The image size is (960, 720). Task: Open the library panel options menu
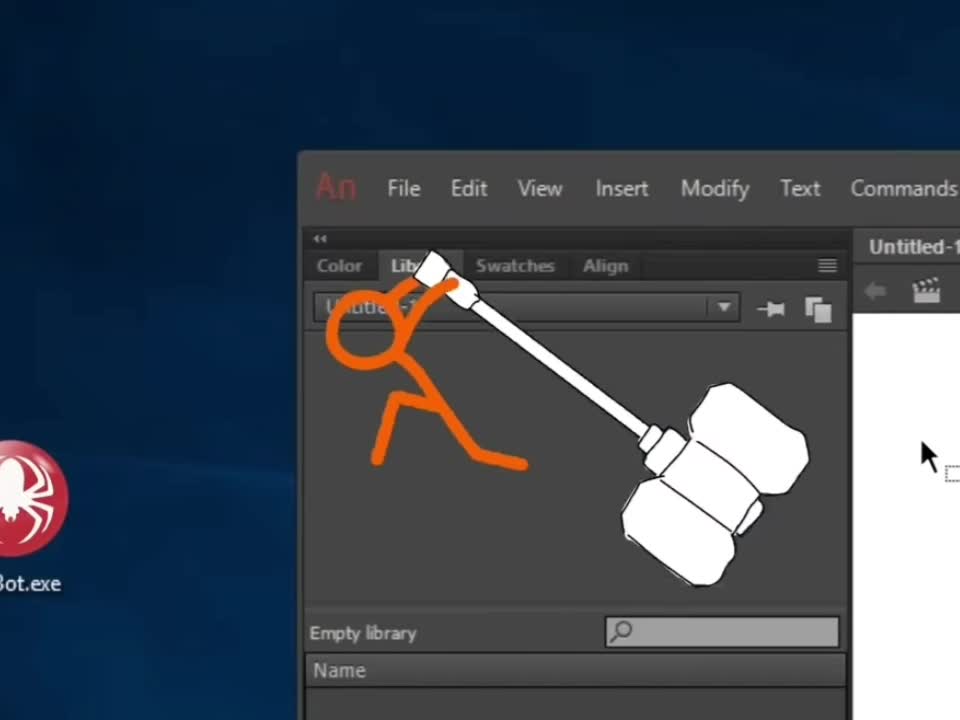(x=827, y=265)
